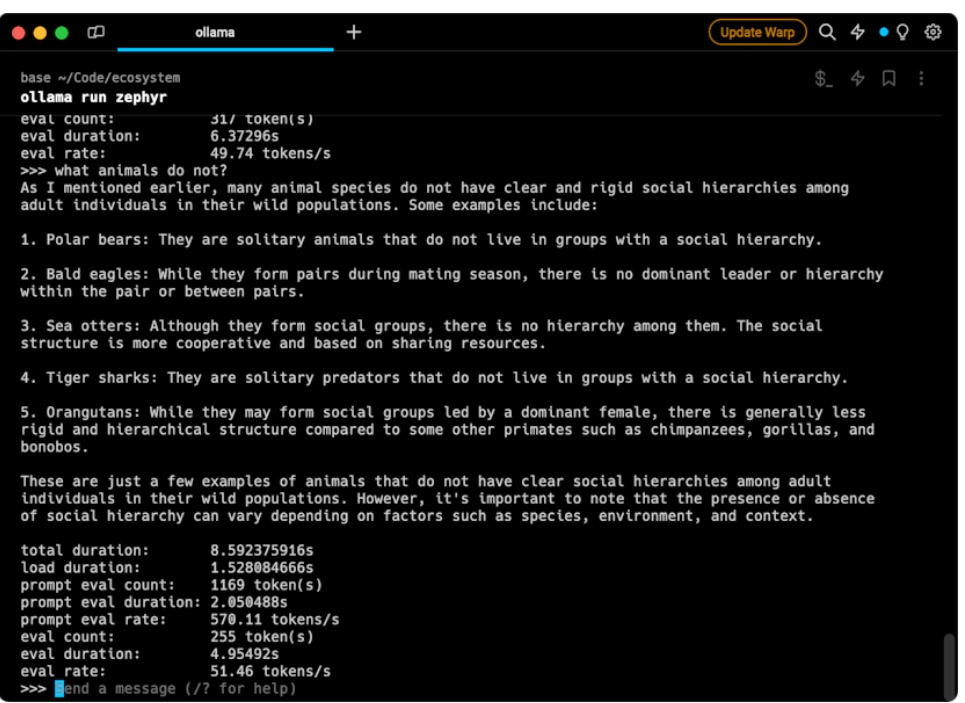Viewport: 965px width, 703px height.
Task: Add a new terminal tab
Action: tap(354, 32)
